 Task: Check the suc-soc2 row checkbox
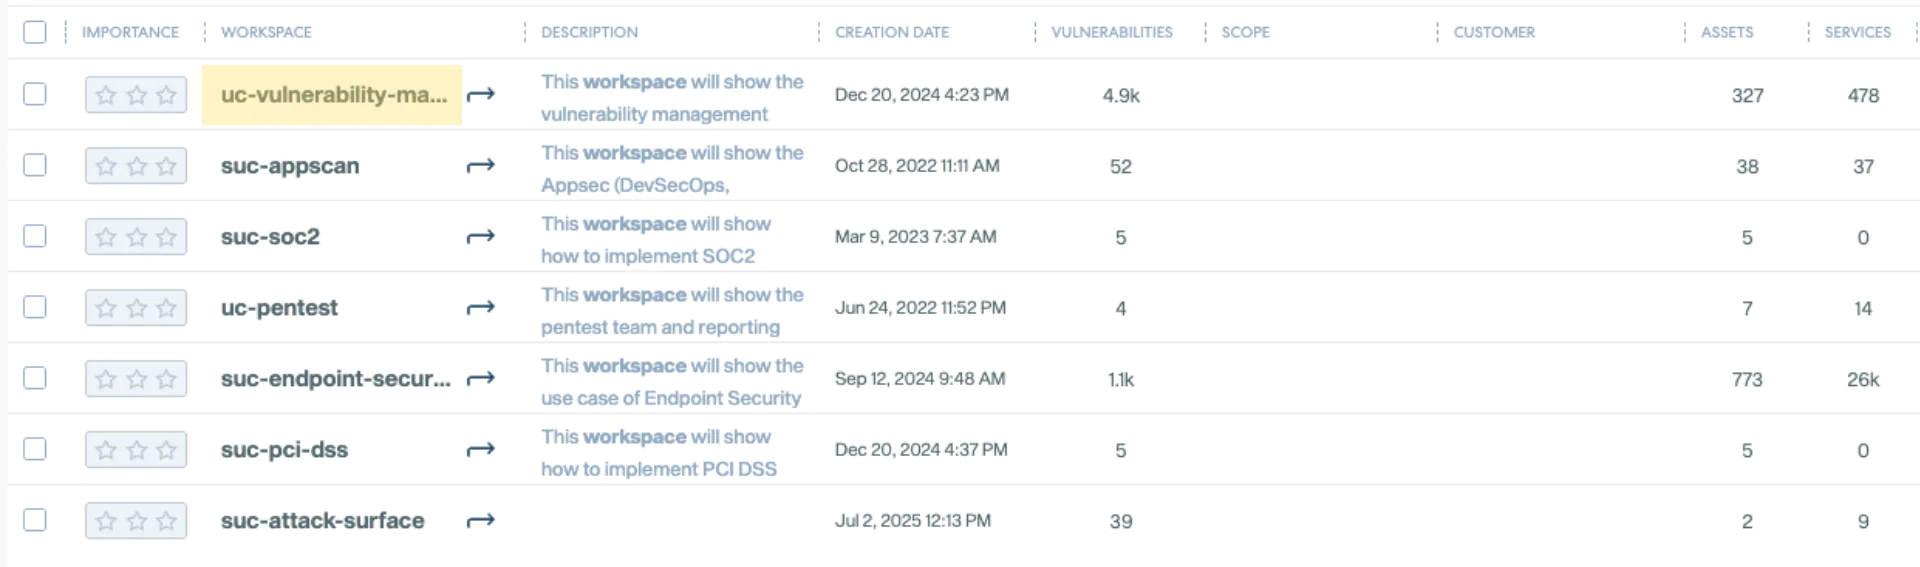pyautogui.click(x=35, y=236)
